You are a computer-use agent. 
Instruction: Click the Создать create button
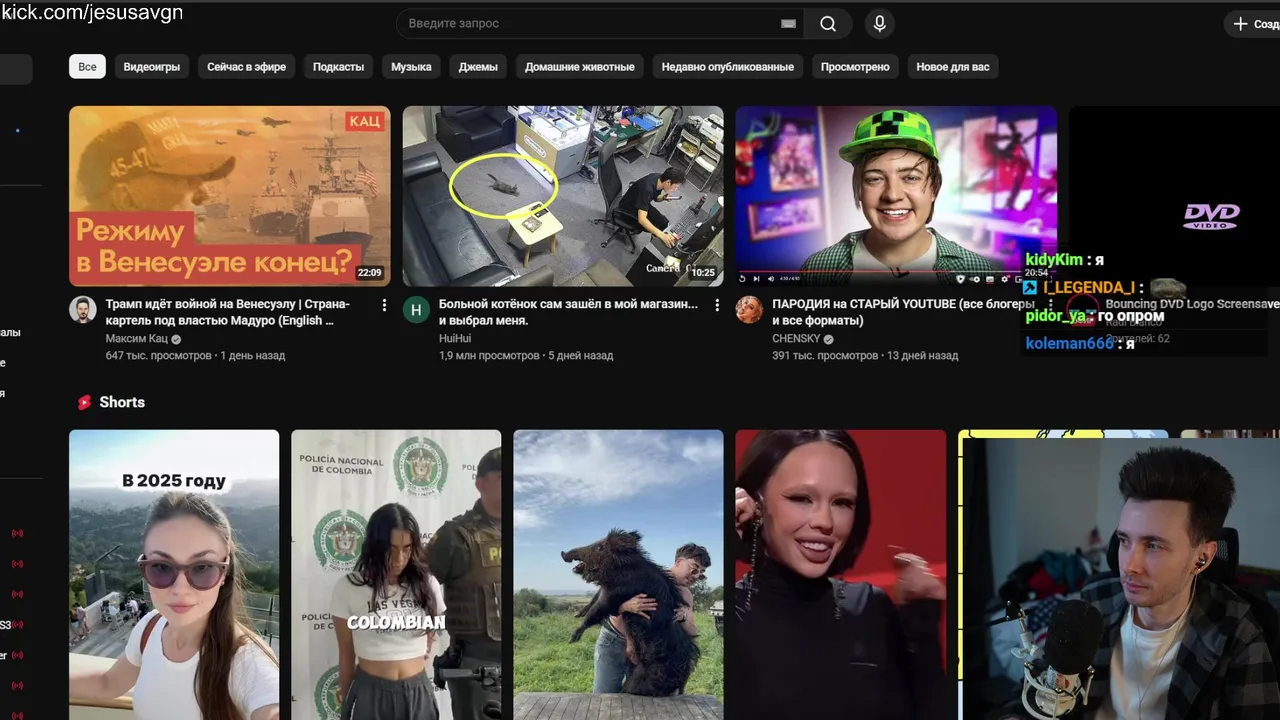pos(1253,24)
